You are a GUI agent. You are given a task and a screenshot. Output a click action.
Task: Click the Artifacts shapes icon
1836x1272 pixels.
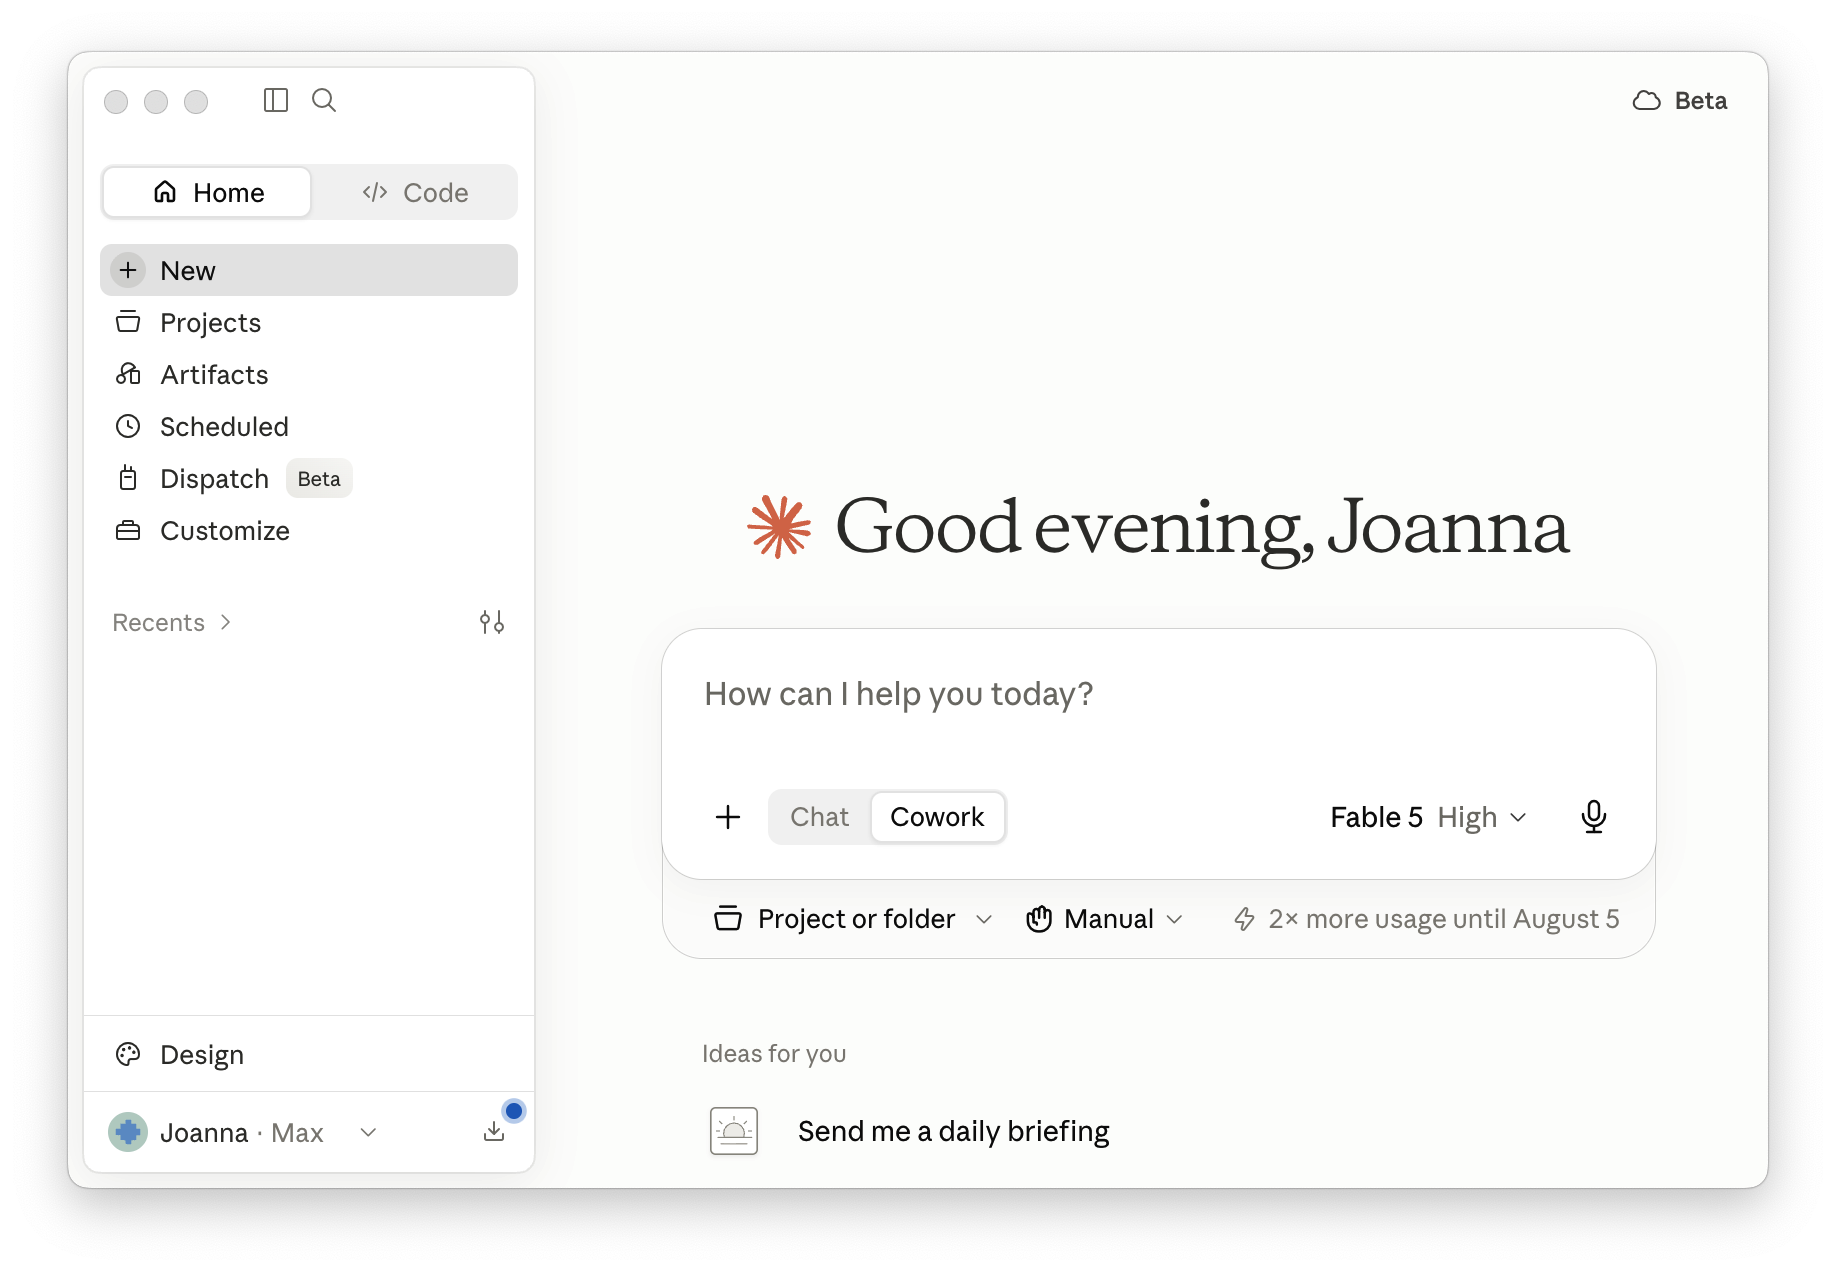click(128, 374)
